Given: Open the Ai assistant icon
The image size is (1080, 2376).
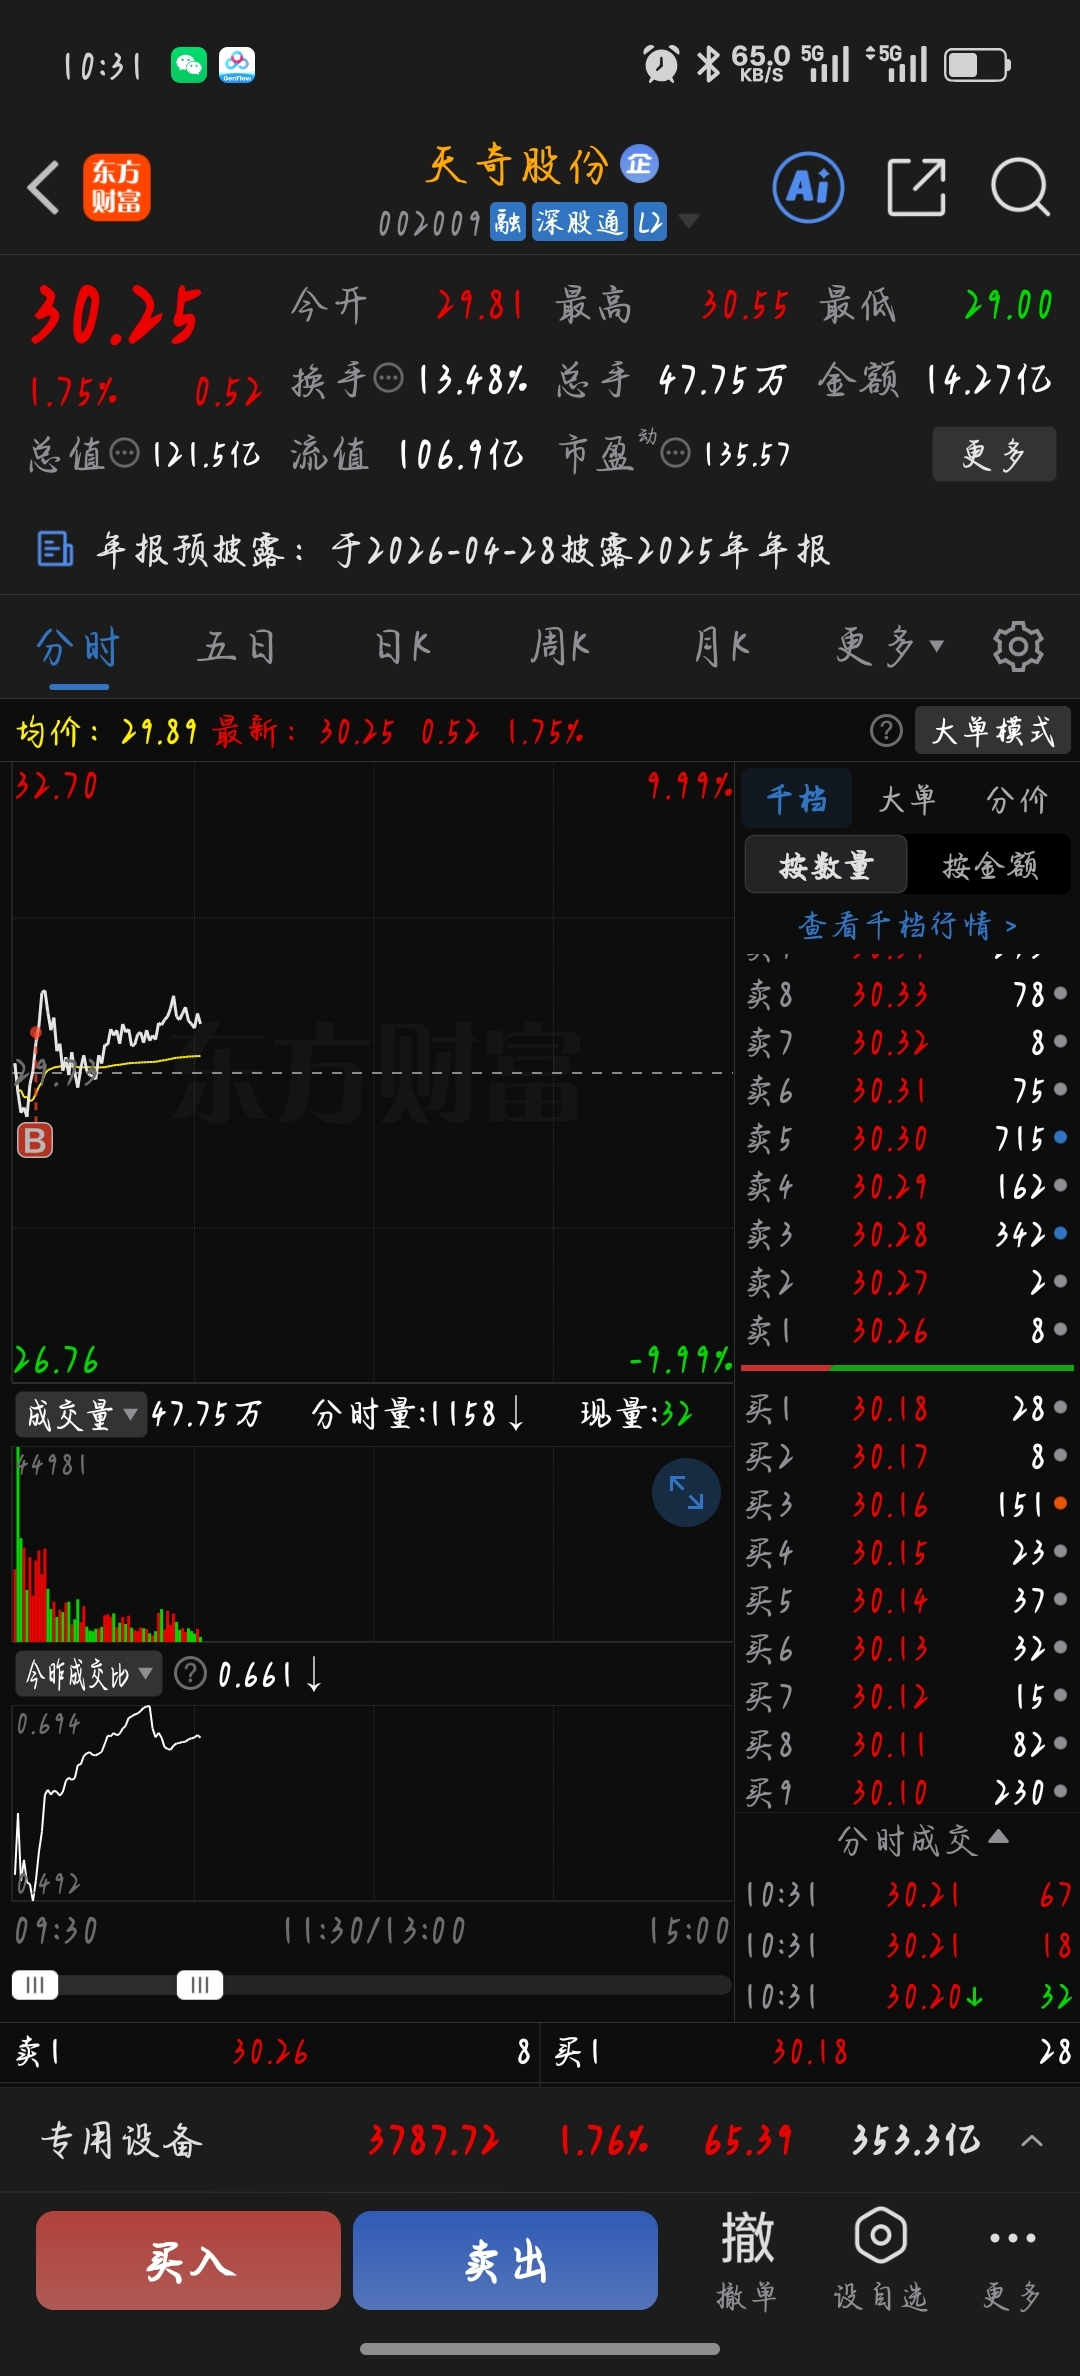Looking at the screenshot, I should point(808,187).
